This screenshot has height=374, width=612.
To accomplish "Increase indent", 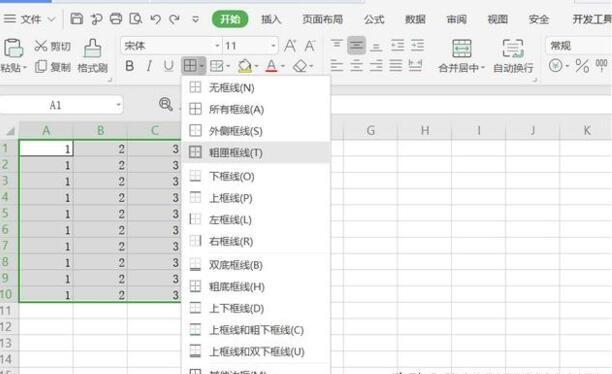I will (417, 45).
